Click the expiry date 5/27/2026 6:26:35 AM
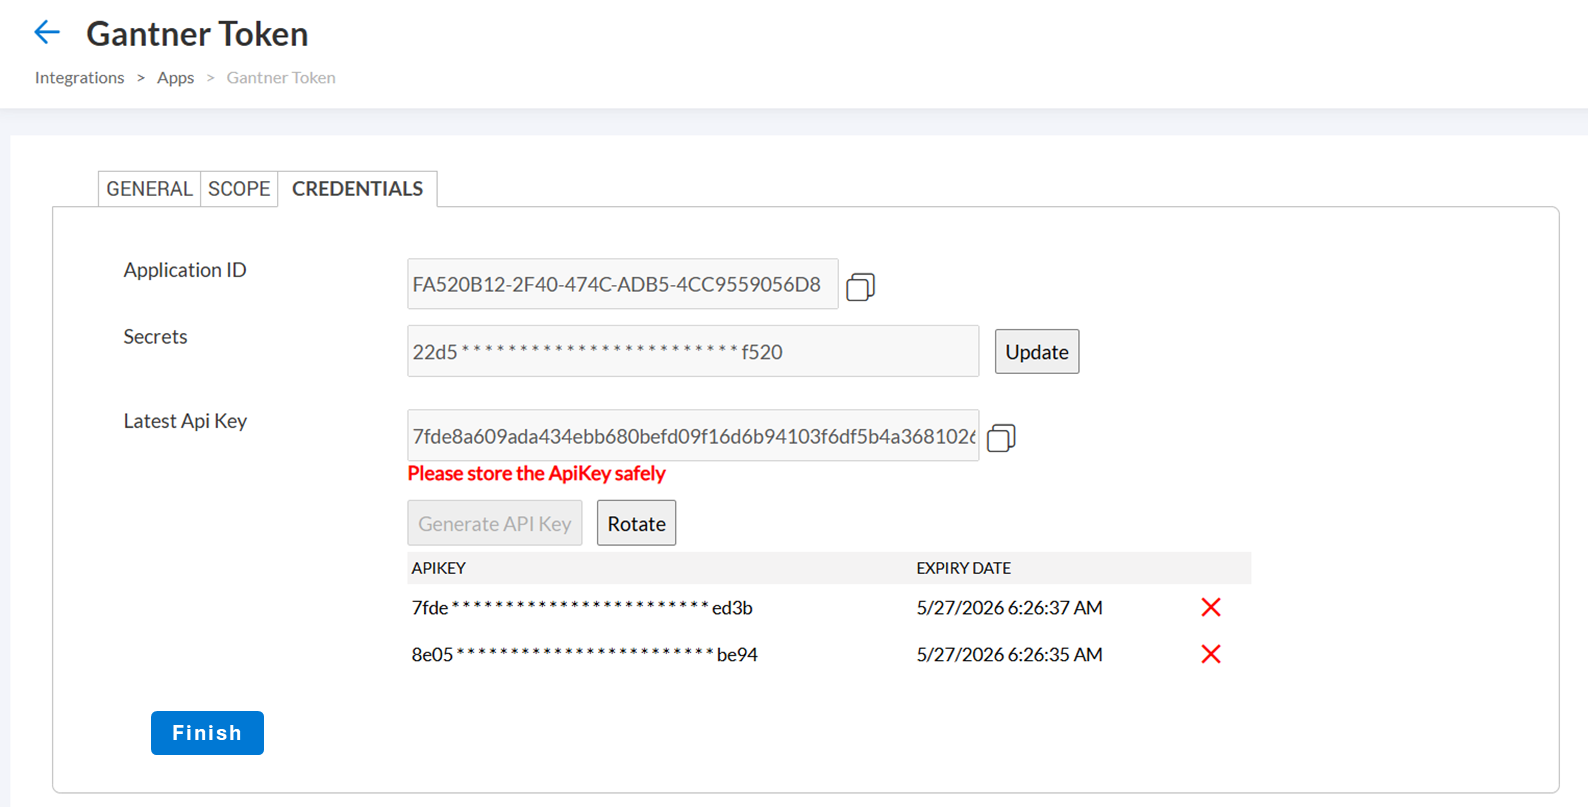The height and width of the screenshot is (807, 1588). click(x=1010, y=654)
